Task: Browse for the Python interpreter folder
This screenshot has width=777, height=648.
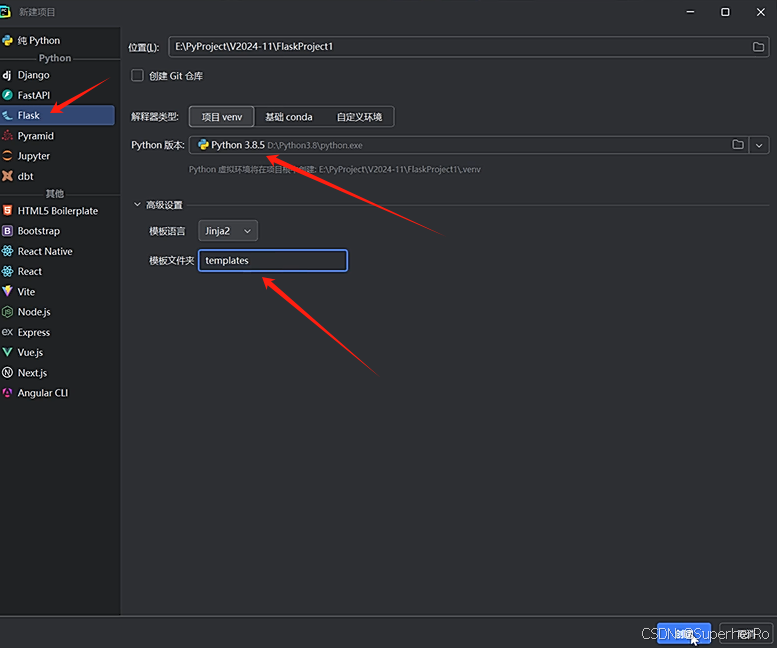Action: point(738,145)
